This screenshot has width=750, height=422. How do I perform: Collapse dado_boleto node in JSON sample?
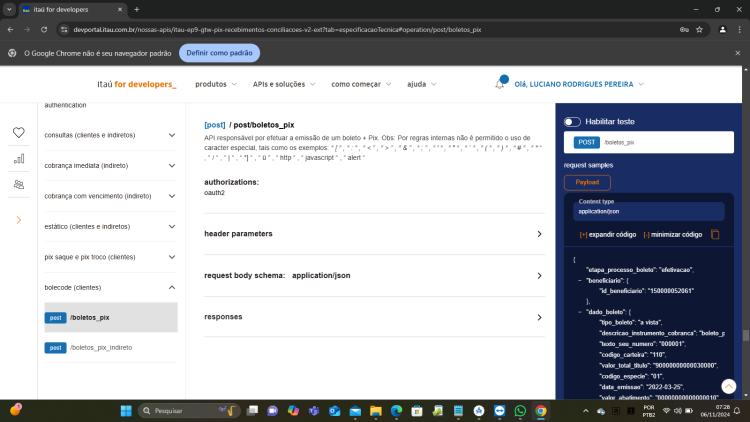pyautogui.click(x=580, y=312)
